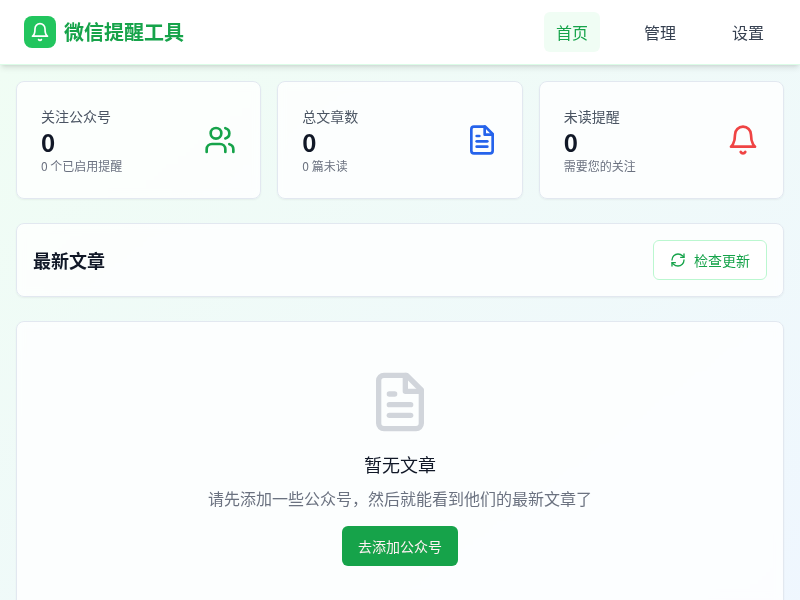Screen dimensions: 800x600
Task: Select the 总文章数 label
Action: tap(330, 117)
